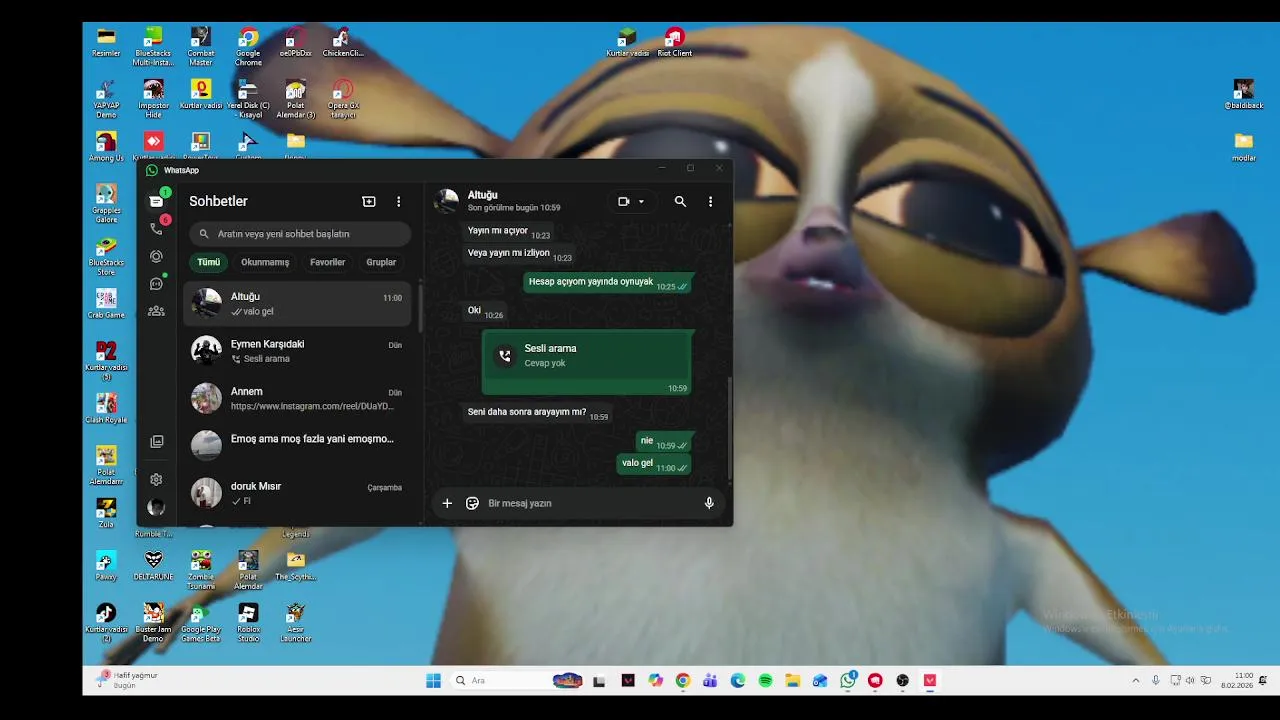Select the Okunmamış filter chip
The width and height of the screenshot is (1280, 720).
point(265,262)
